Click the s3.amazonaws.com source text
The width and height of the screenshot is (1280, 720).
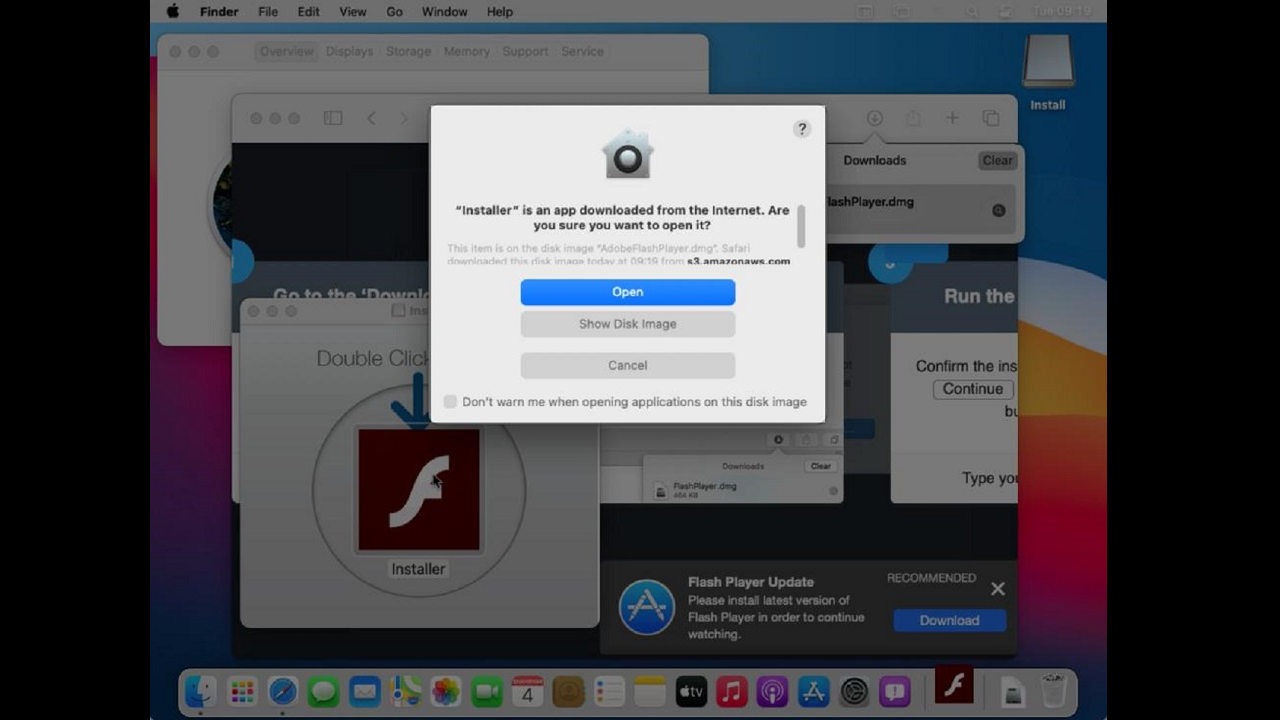click(738, 261)
